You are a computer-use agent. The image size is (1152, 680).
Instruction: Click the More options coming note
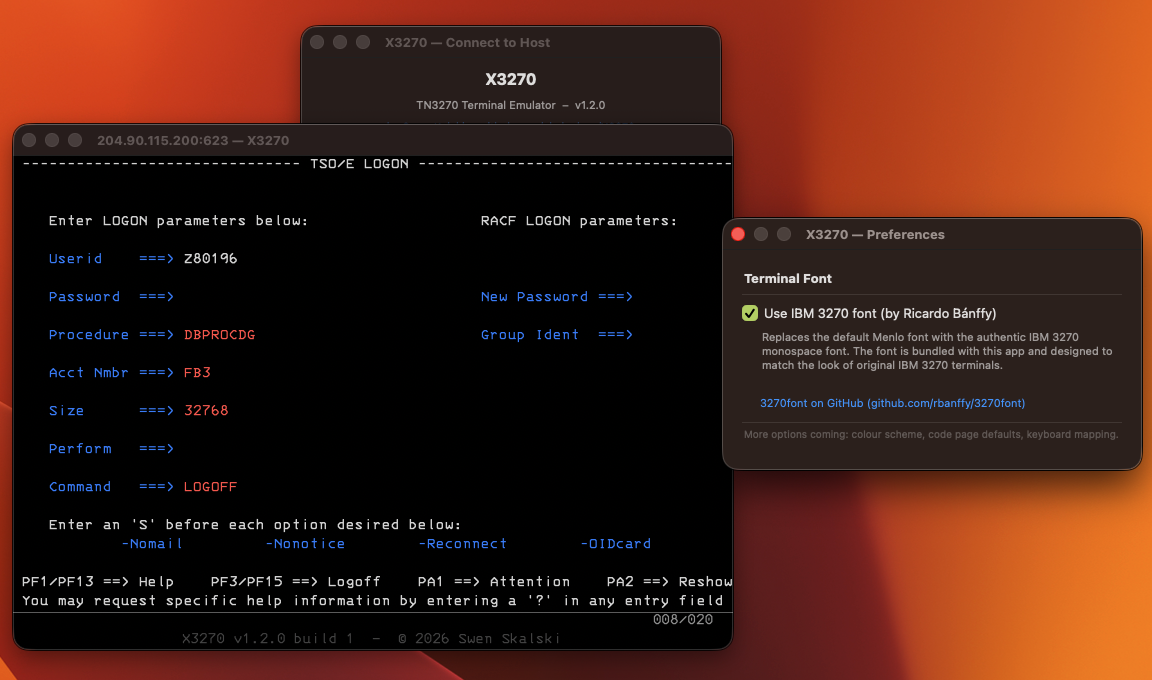pos(931,435)
